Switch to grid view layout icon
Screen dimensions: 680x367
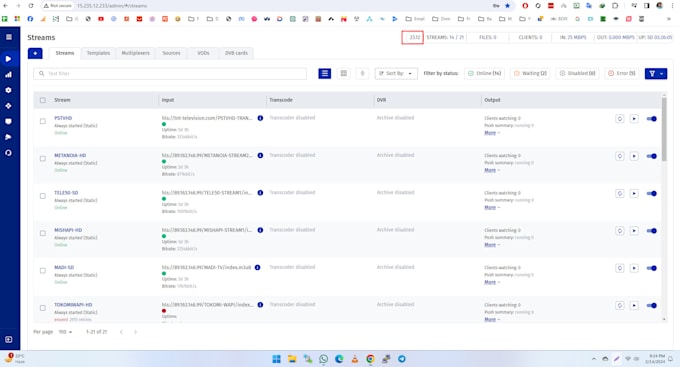(343, 74)
